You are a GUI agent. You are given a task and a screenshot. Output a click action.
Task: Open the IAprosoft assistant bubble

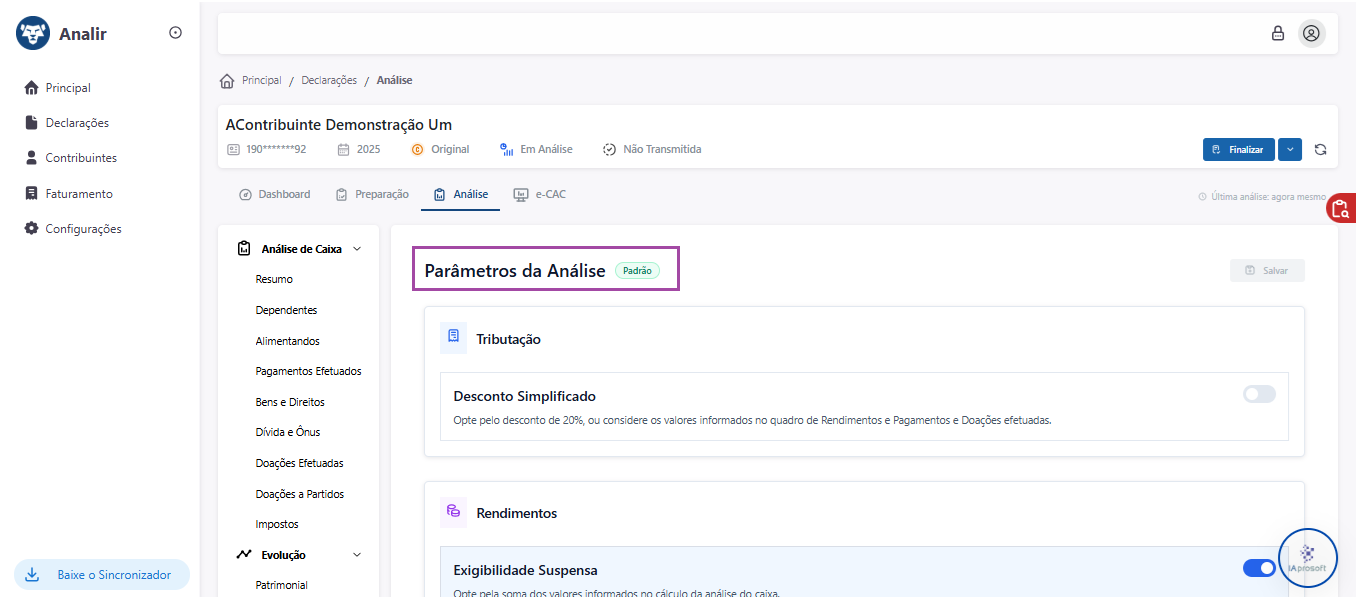1307,557
